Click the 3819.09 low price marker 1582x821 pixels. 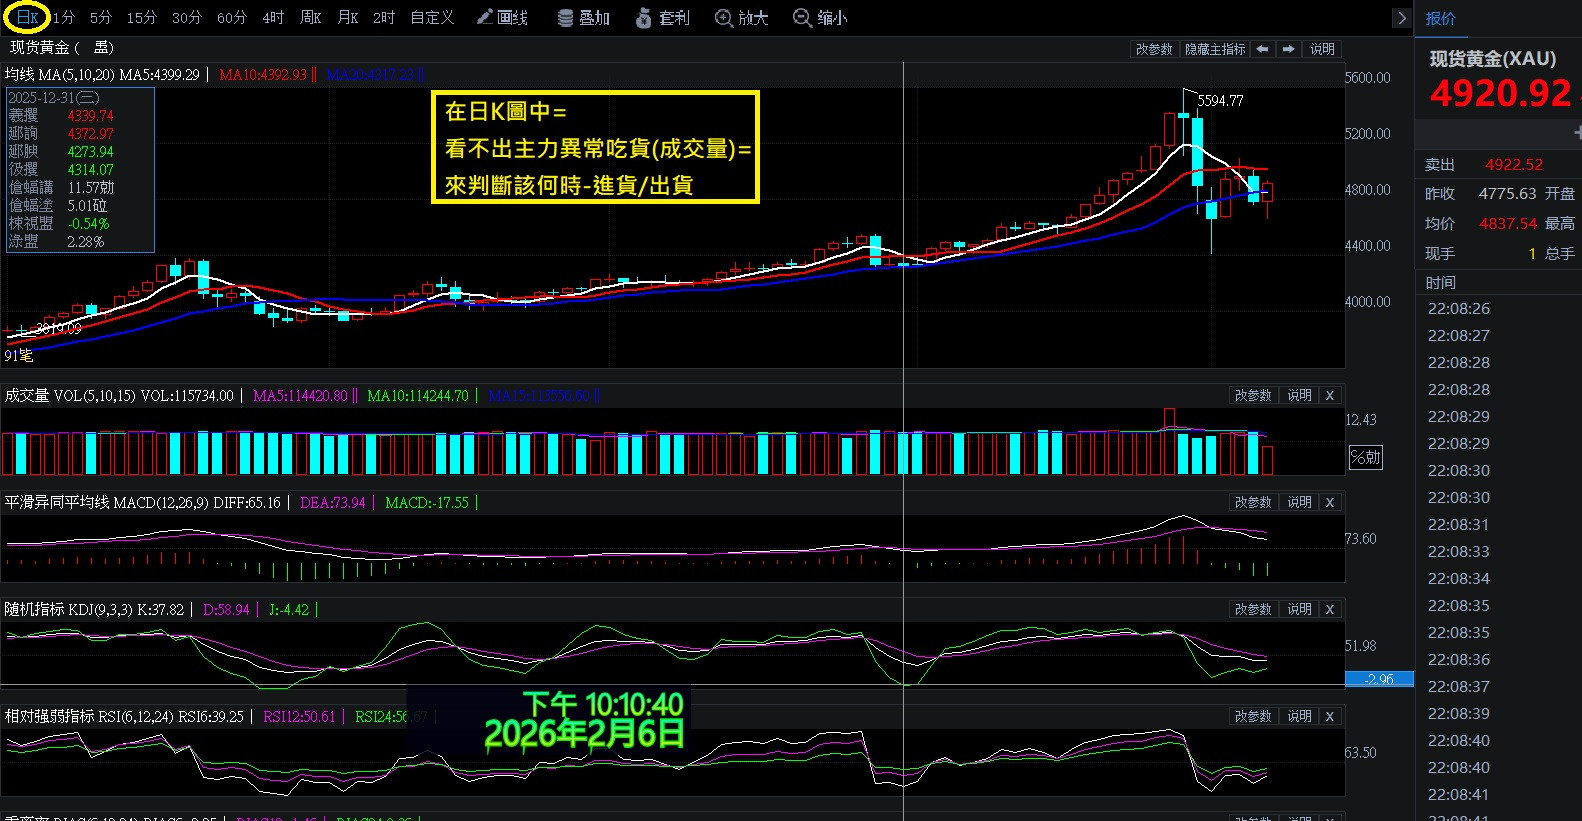click(x=59, y=328)
